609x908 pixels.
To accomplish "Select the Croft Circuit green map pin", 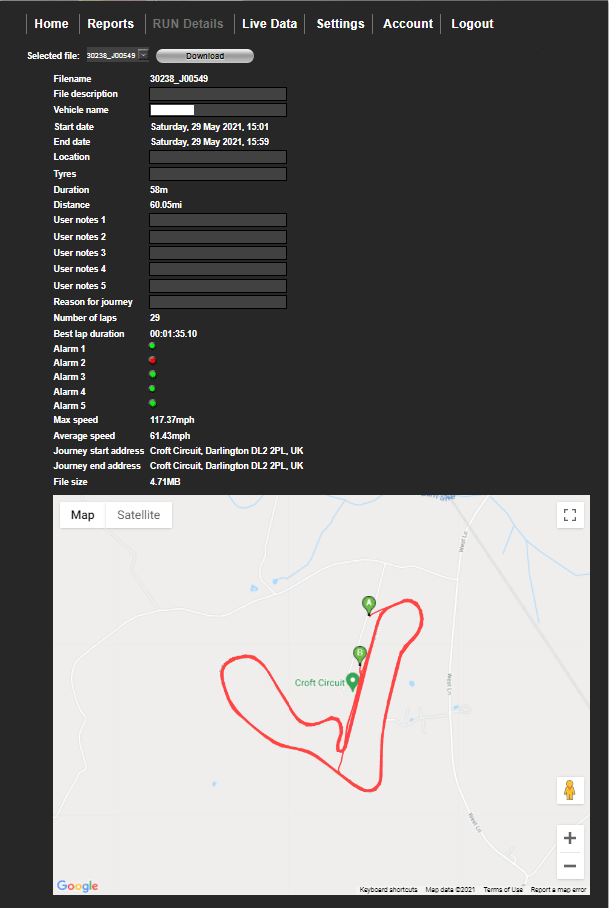I will (352, 679).
